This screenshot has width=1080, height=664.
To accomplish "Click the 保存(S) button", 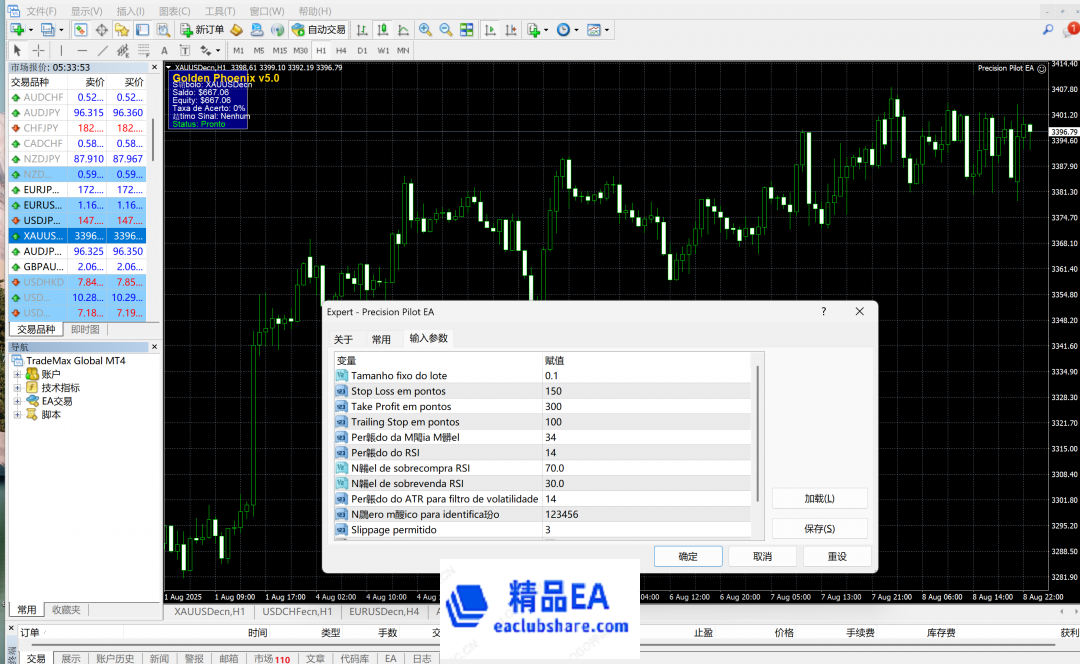I will click(x=820, y=528).
